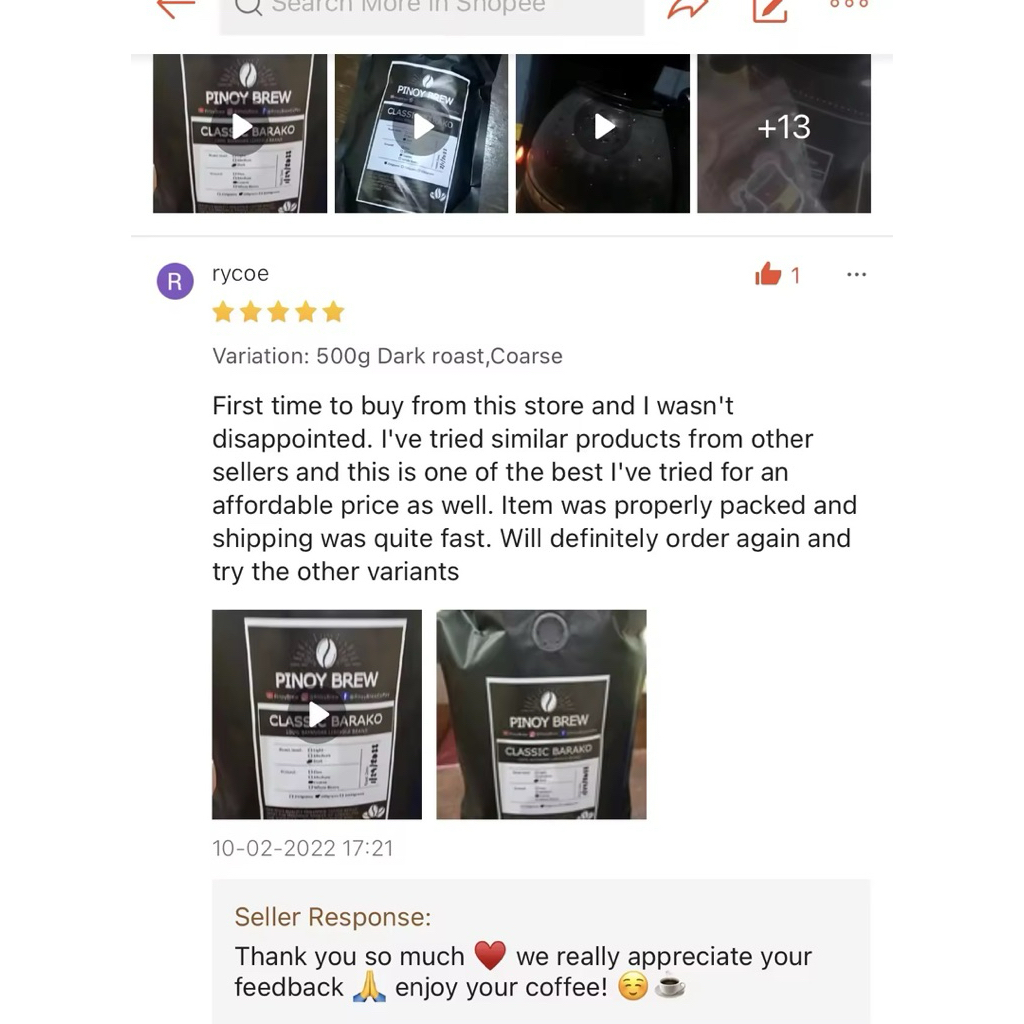Open rycoe's purple avatar
The height and width of the screenshot is (1024, 1024).
click(175, 281)
